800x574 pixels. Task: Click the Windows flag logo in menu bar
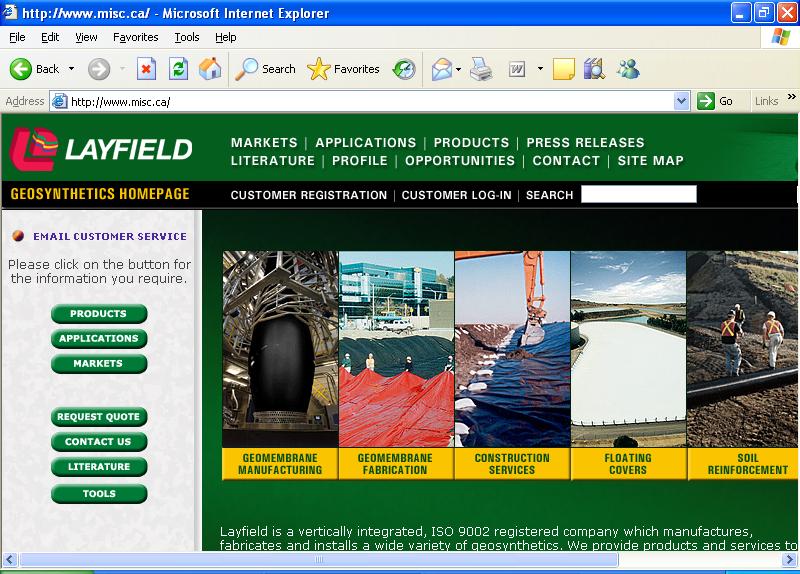click(x=781, y=37)
